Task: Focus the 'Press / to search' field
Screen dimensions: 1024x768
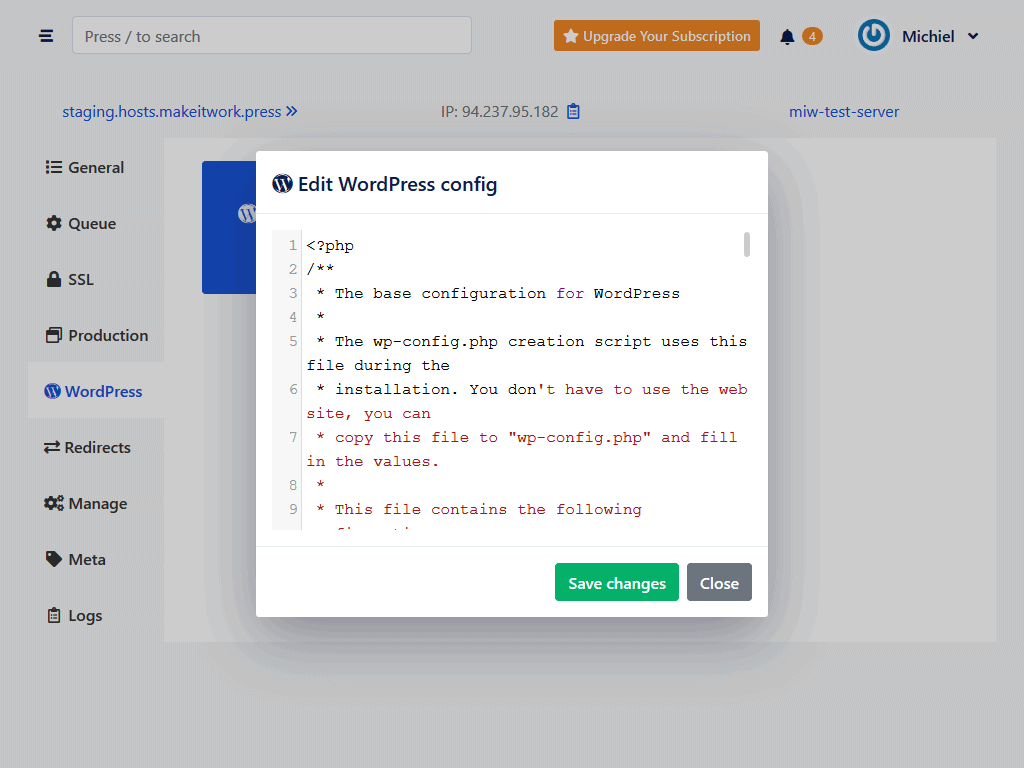Action: 272,35
